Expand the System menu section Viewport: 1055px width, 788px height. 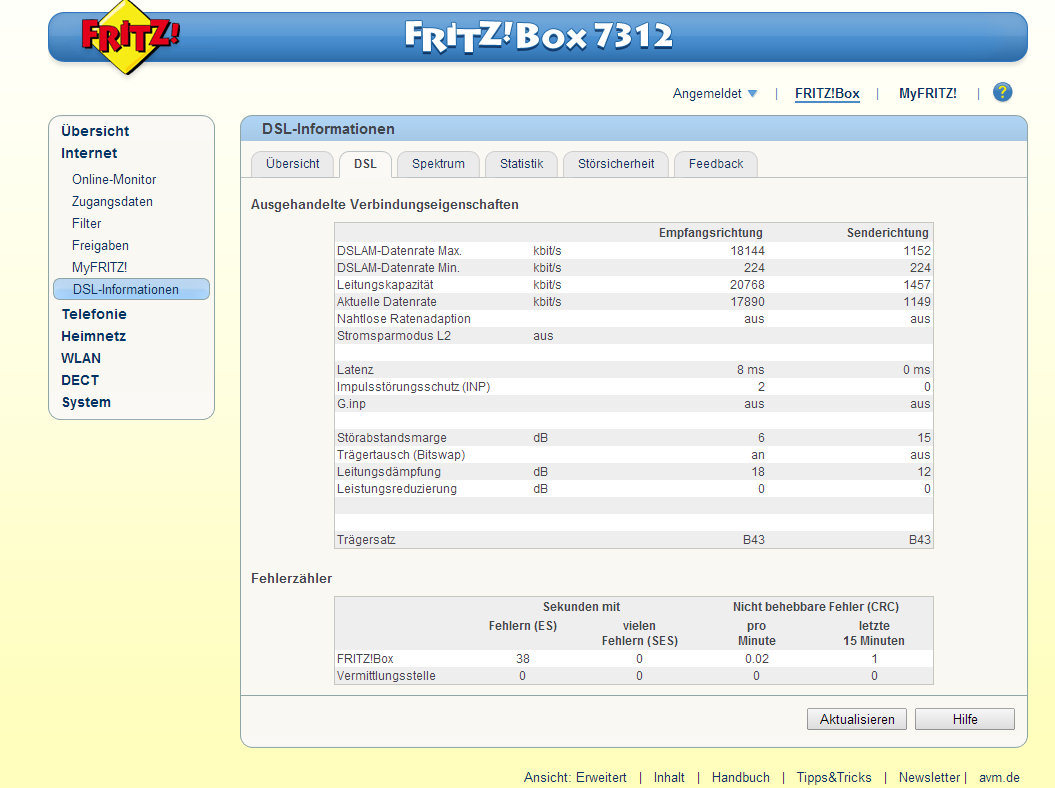86,402
